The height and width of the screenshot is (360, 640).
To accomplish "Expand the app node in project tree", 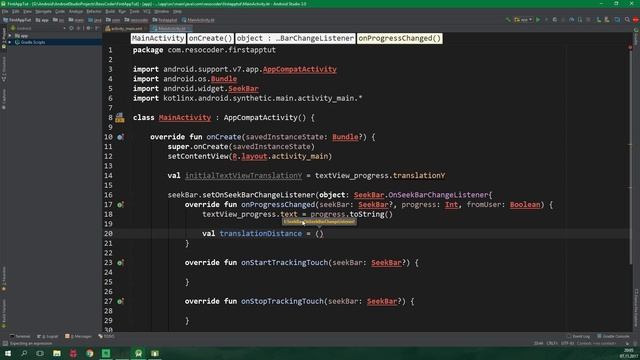I will pos(10,36).
